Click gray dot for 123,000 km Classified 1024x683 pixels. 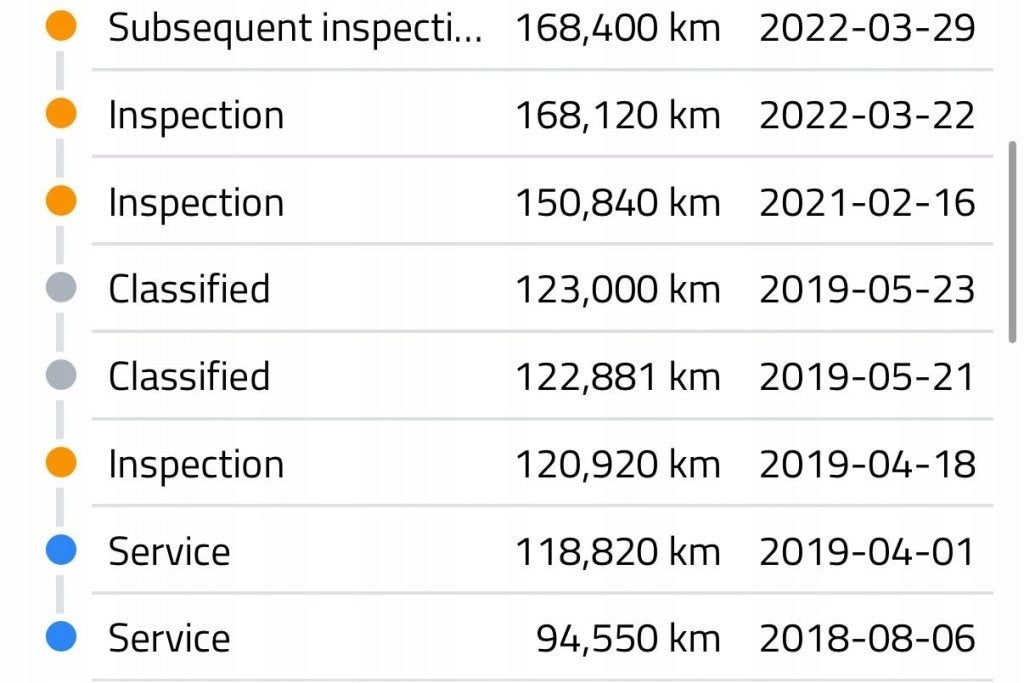(x=61, y=287)
